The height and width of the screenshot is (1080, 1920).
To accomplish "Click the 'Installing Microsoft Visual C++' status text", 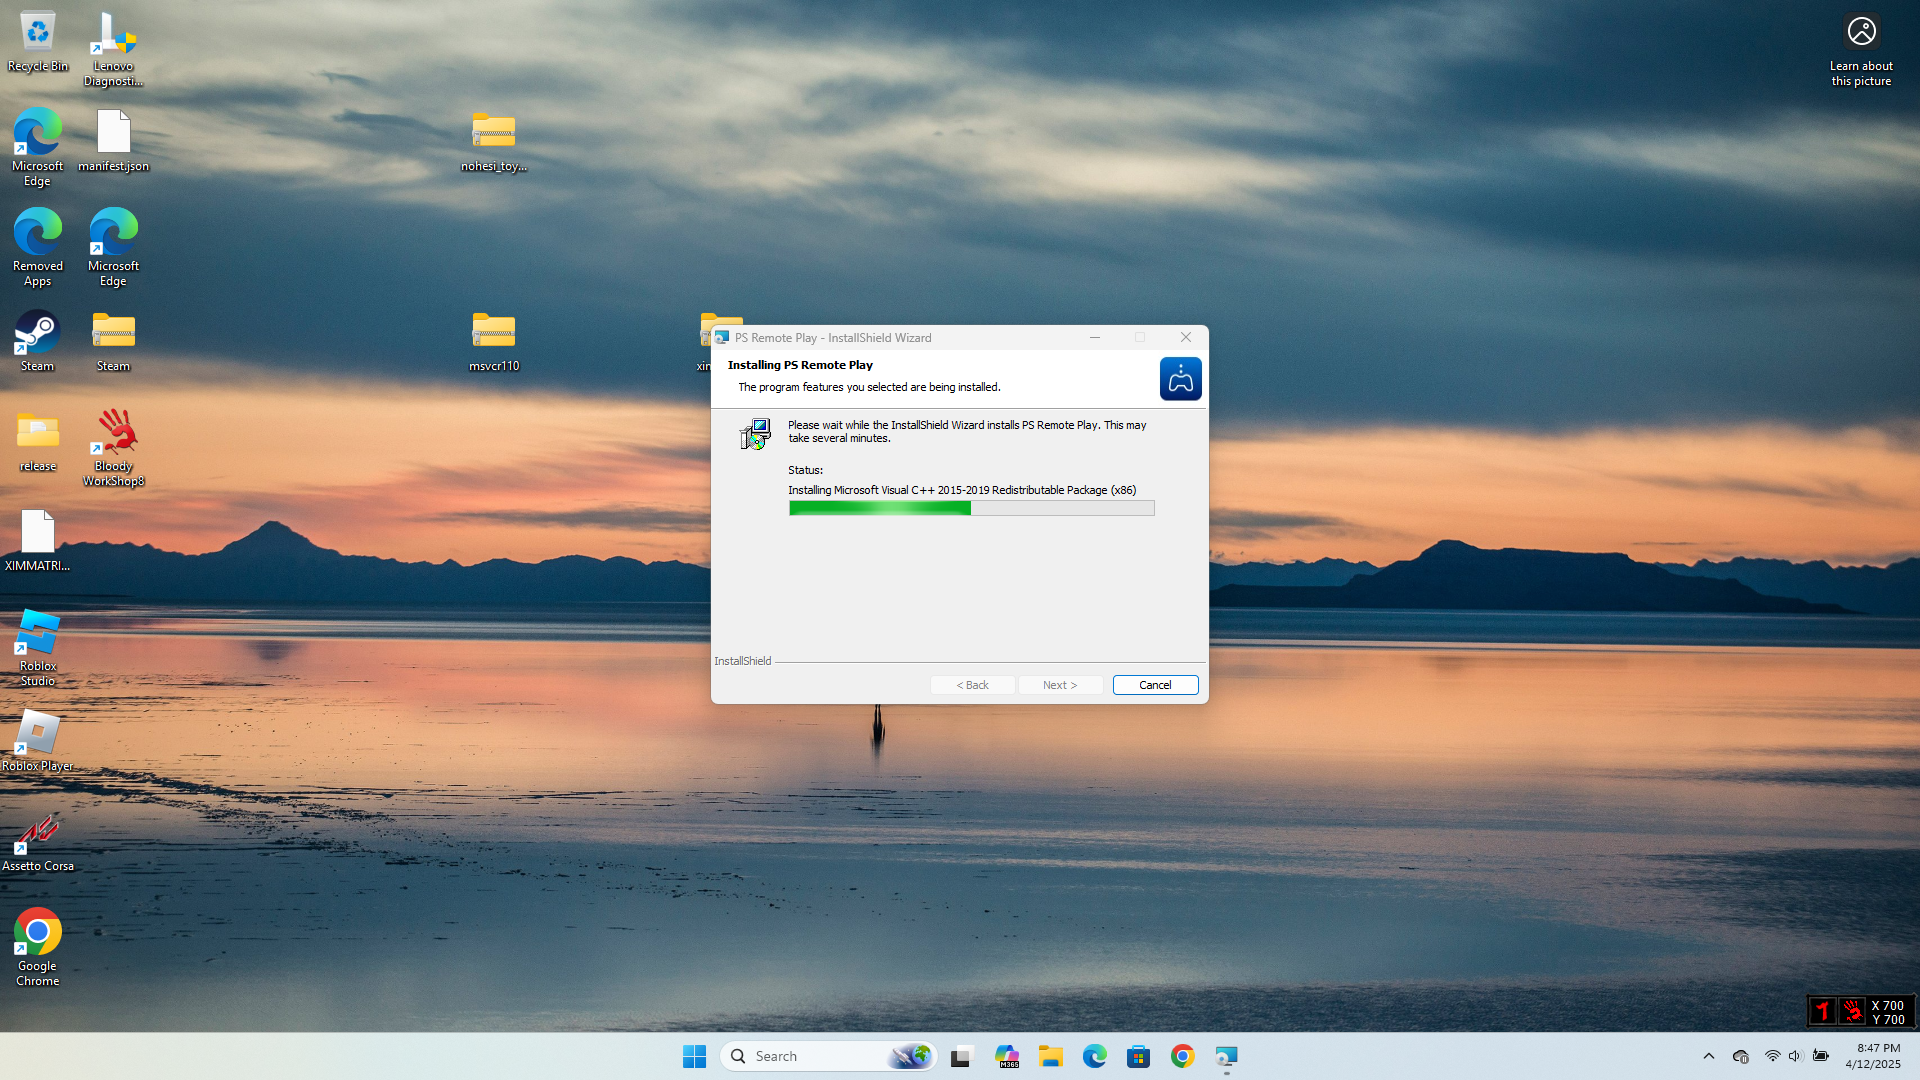I will [962, 490].
